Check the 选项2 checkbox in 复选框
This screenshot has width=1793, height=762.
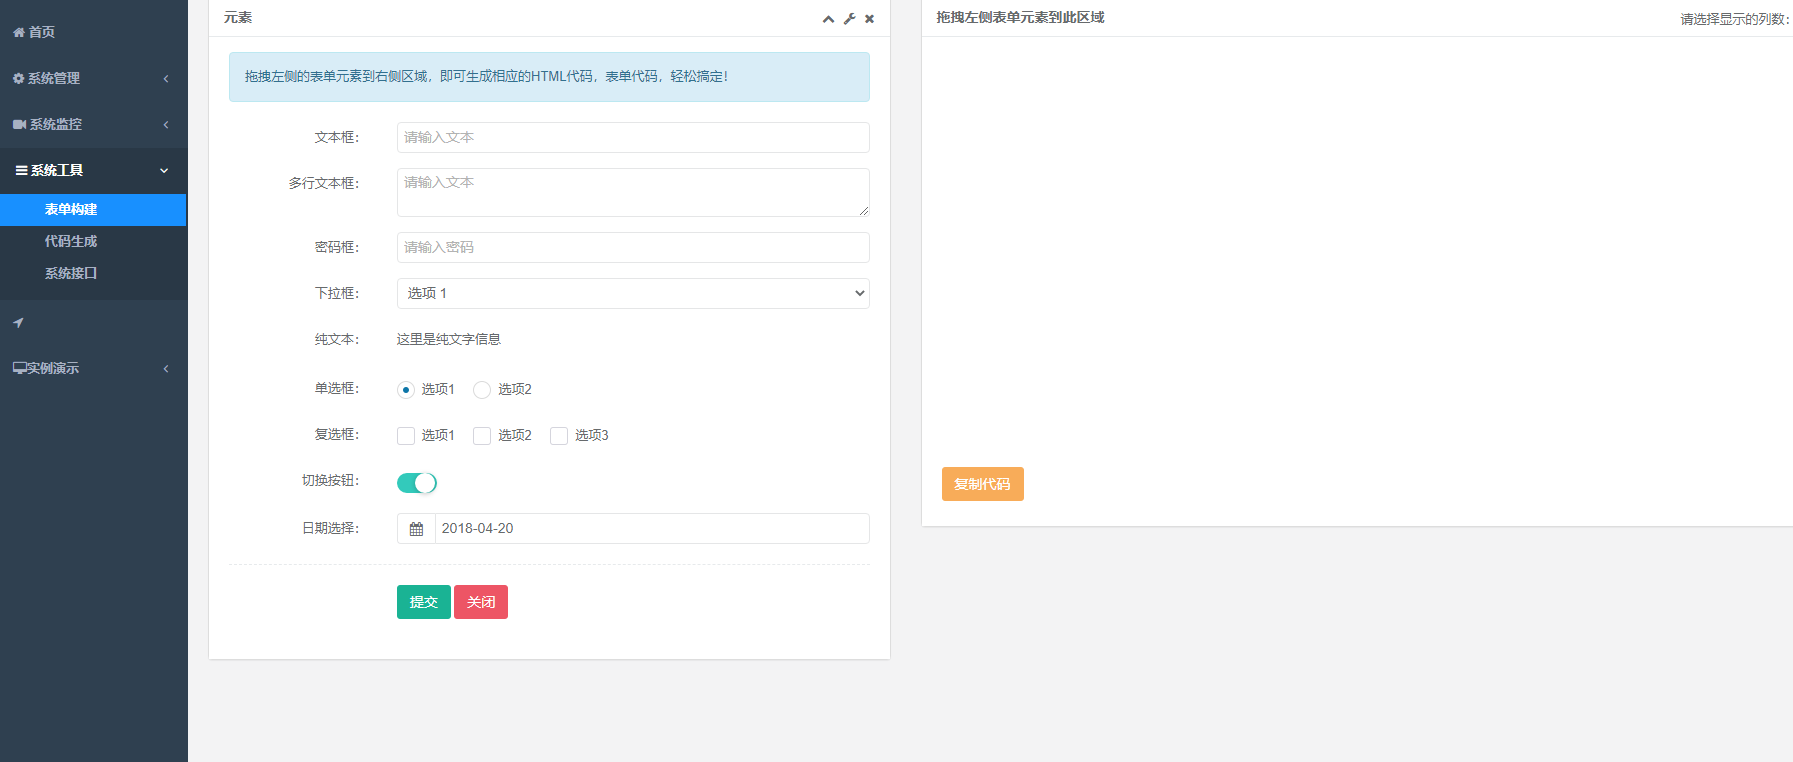482,436
